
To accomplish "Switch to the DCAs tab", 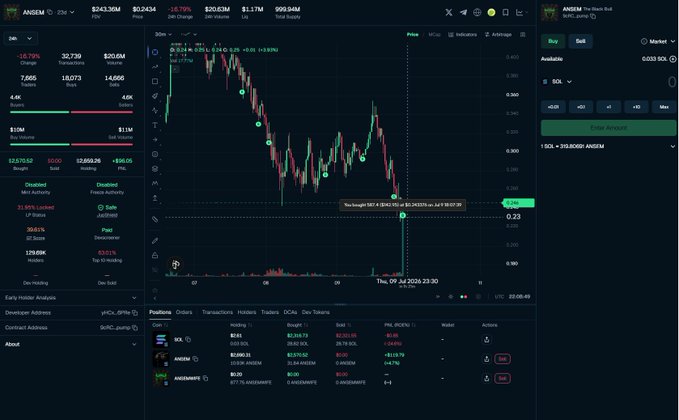I will pyautogui.click(x=290, y=312).
